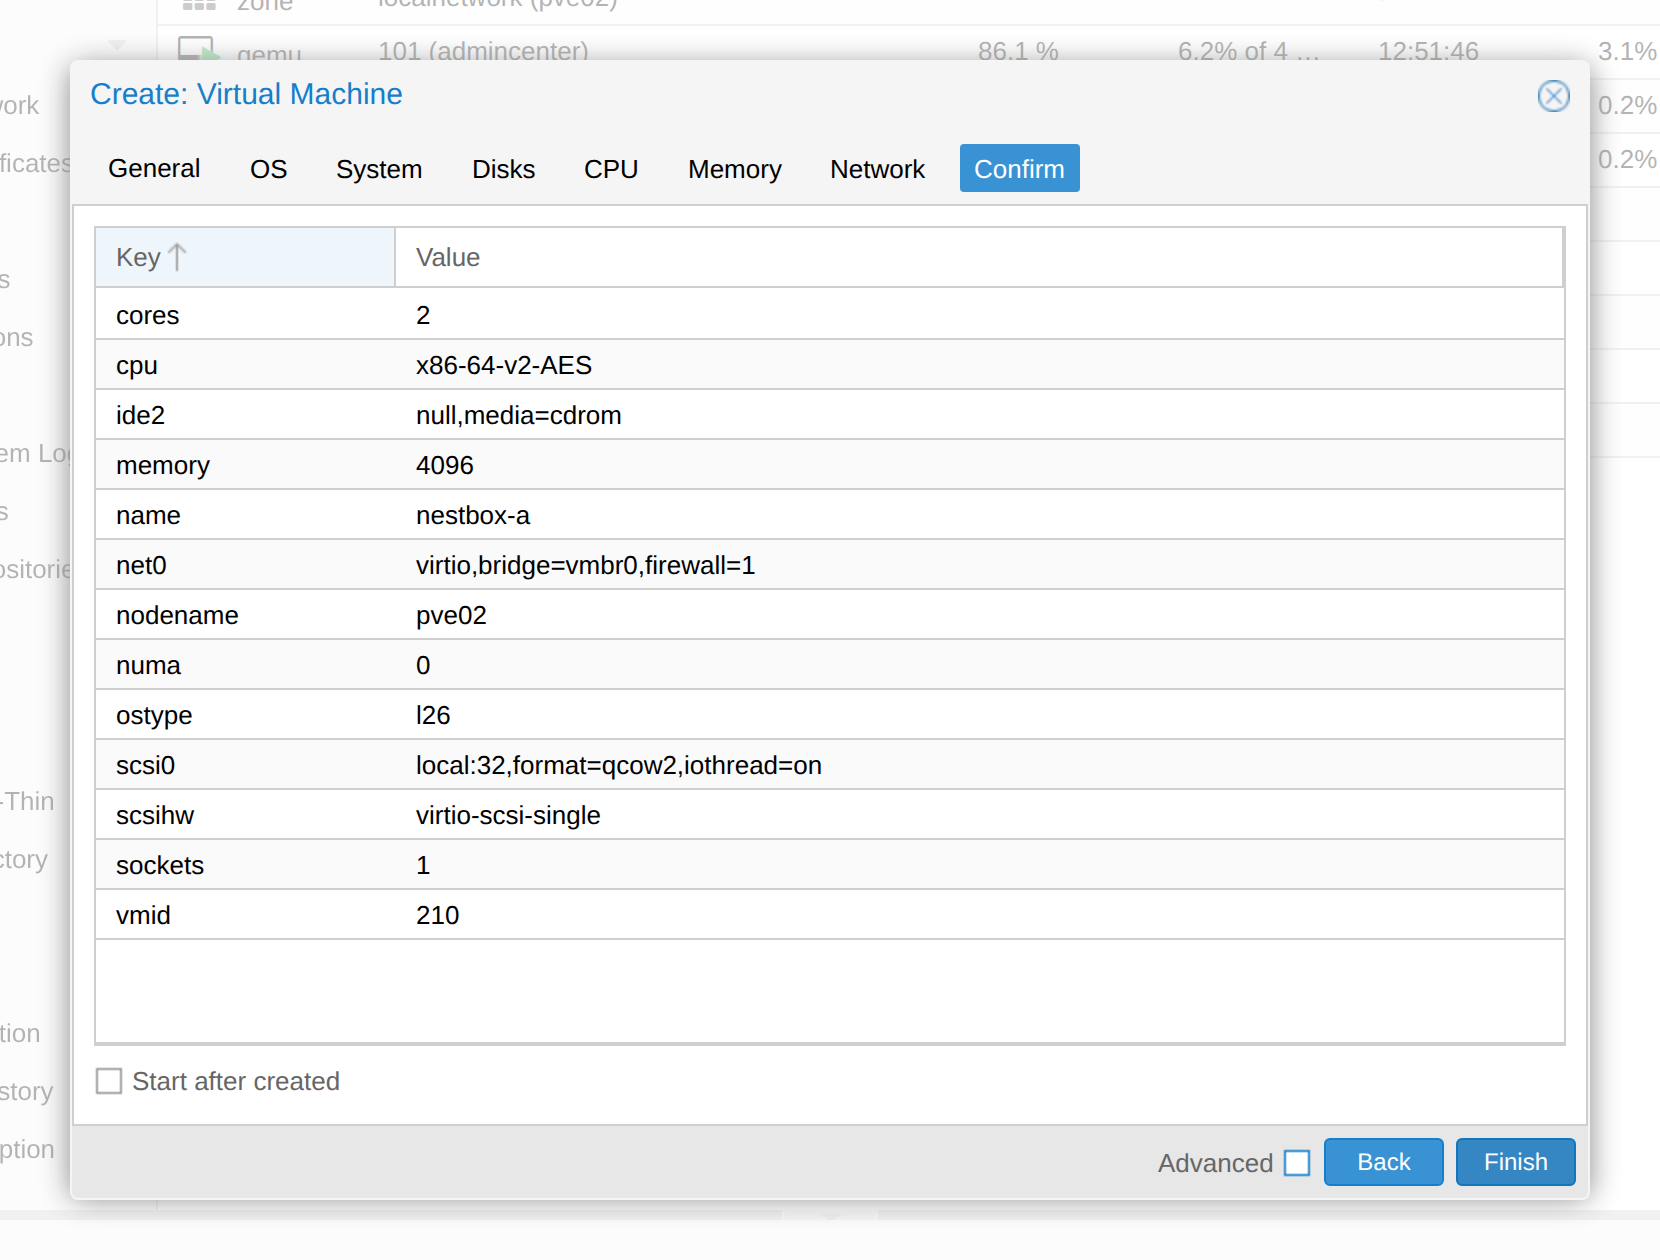Select the memory row key
The width and height of the screenshot is (1660, 1260).
pos(163,465)
